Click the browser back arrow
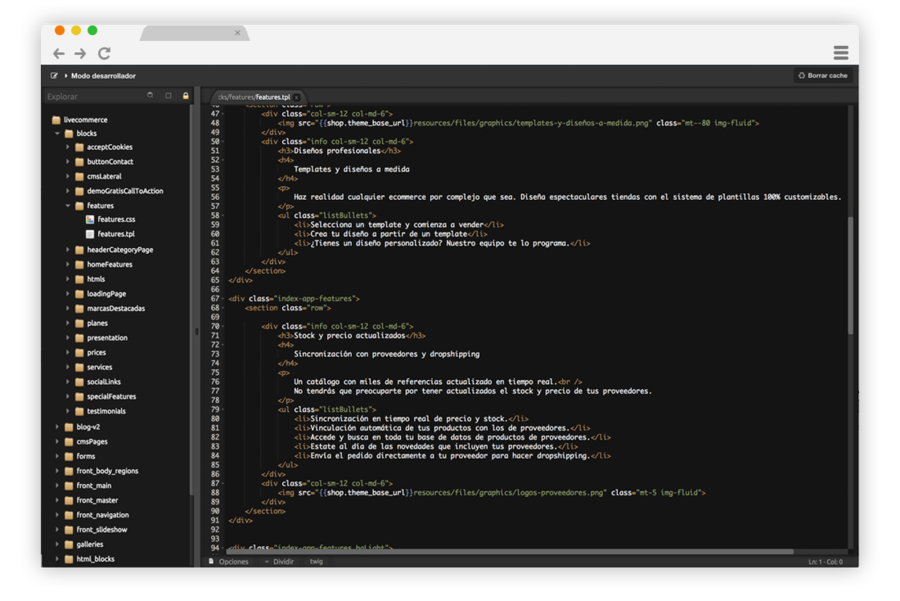Image resolution: width=900 pixels, height=601 pixels. 59,53
